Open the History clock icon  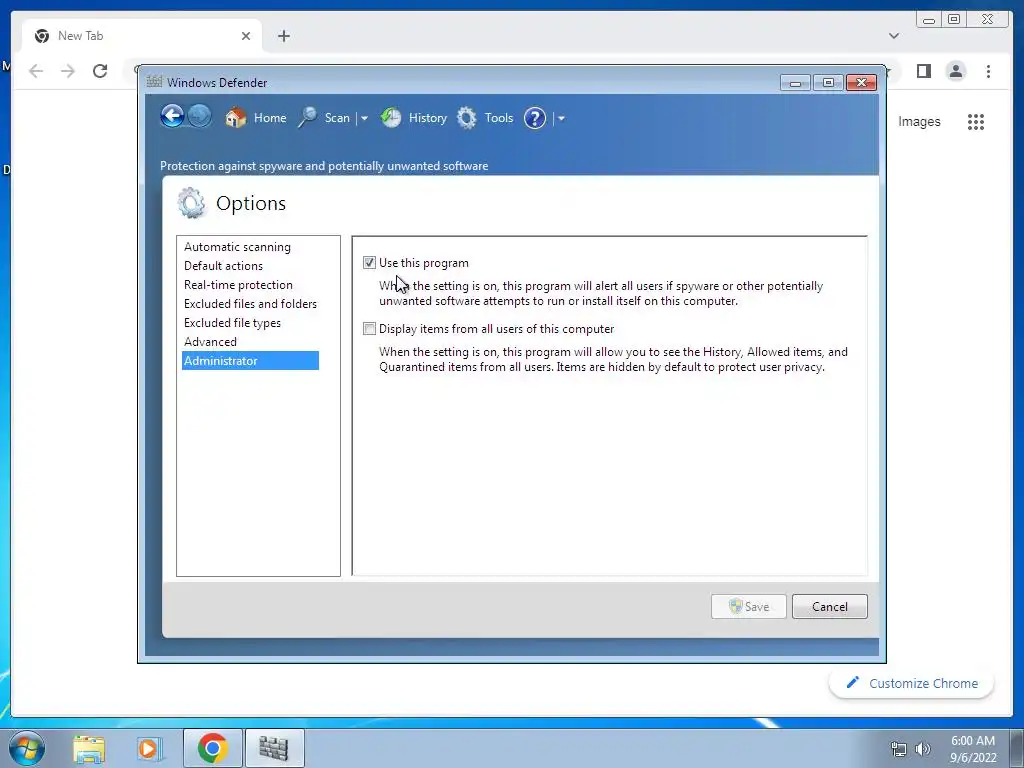(x=391, y=118)
